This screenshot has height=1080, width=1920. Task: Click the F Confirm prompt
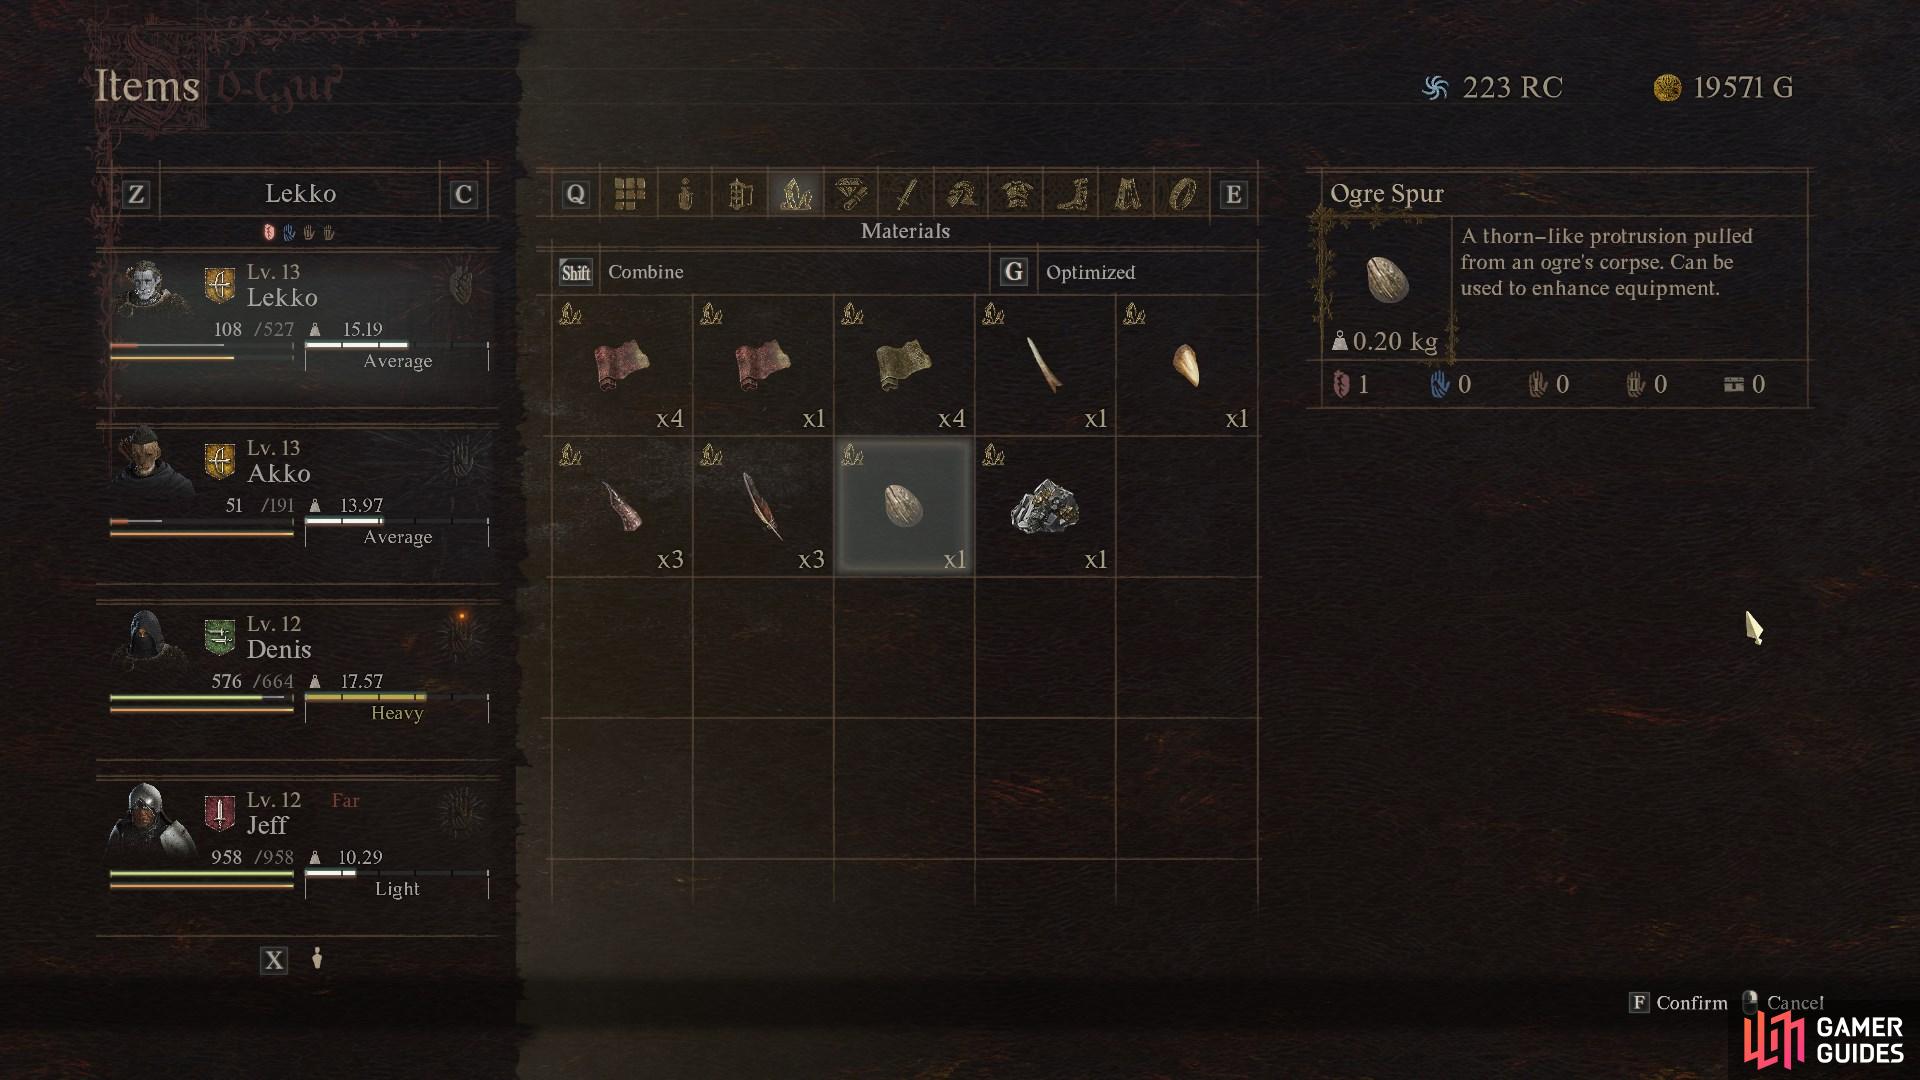point(1679,1003)
